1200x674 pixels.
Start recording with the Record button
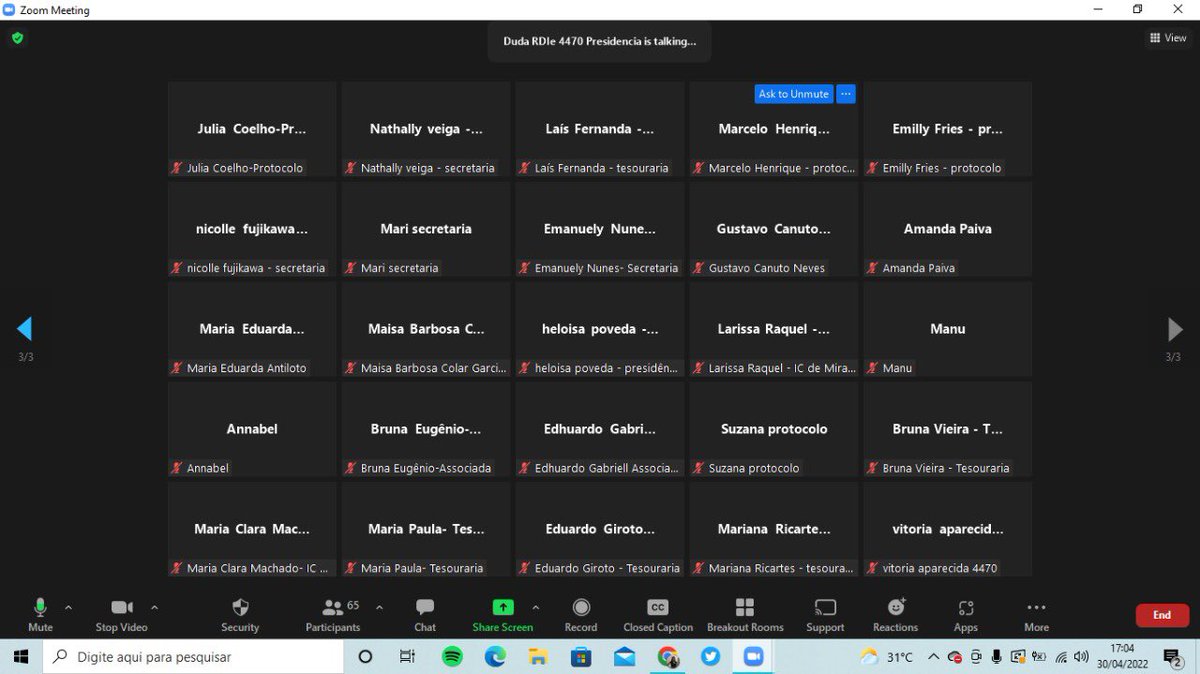(581, 614)
